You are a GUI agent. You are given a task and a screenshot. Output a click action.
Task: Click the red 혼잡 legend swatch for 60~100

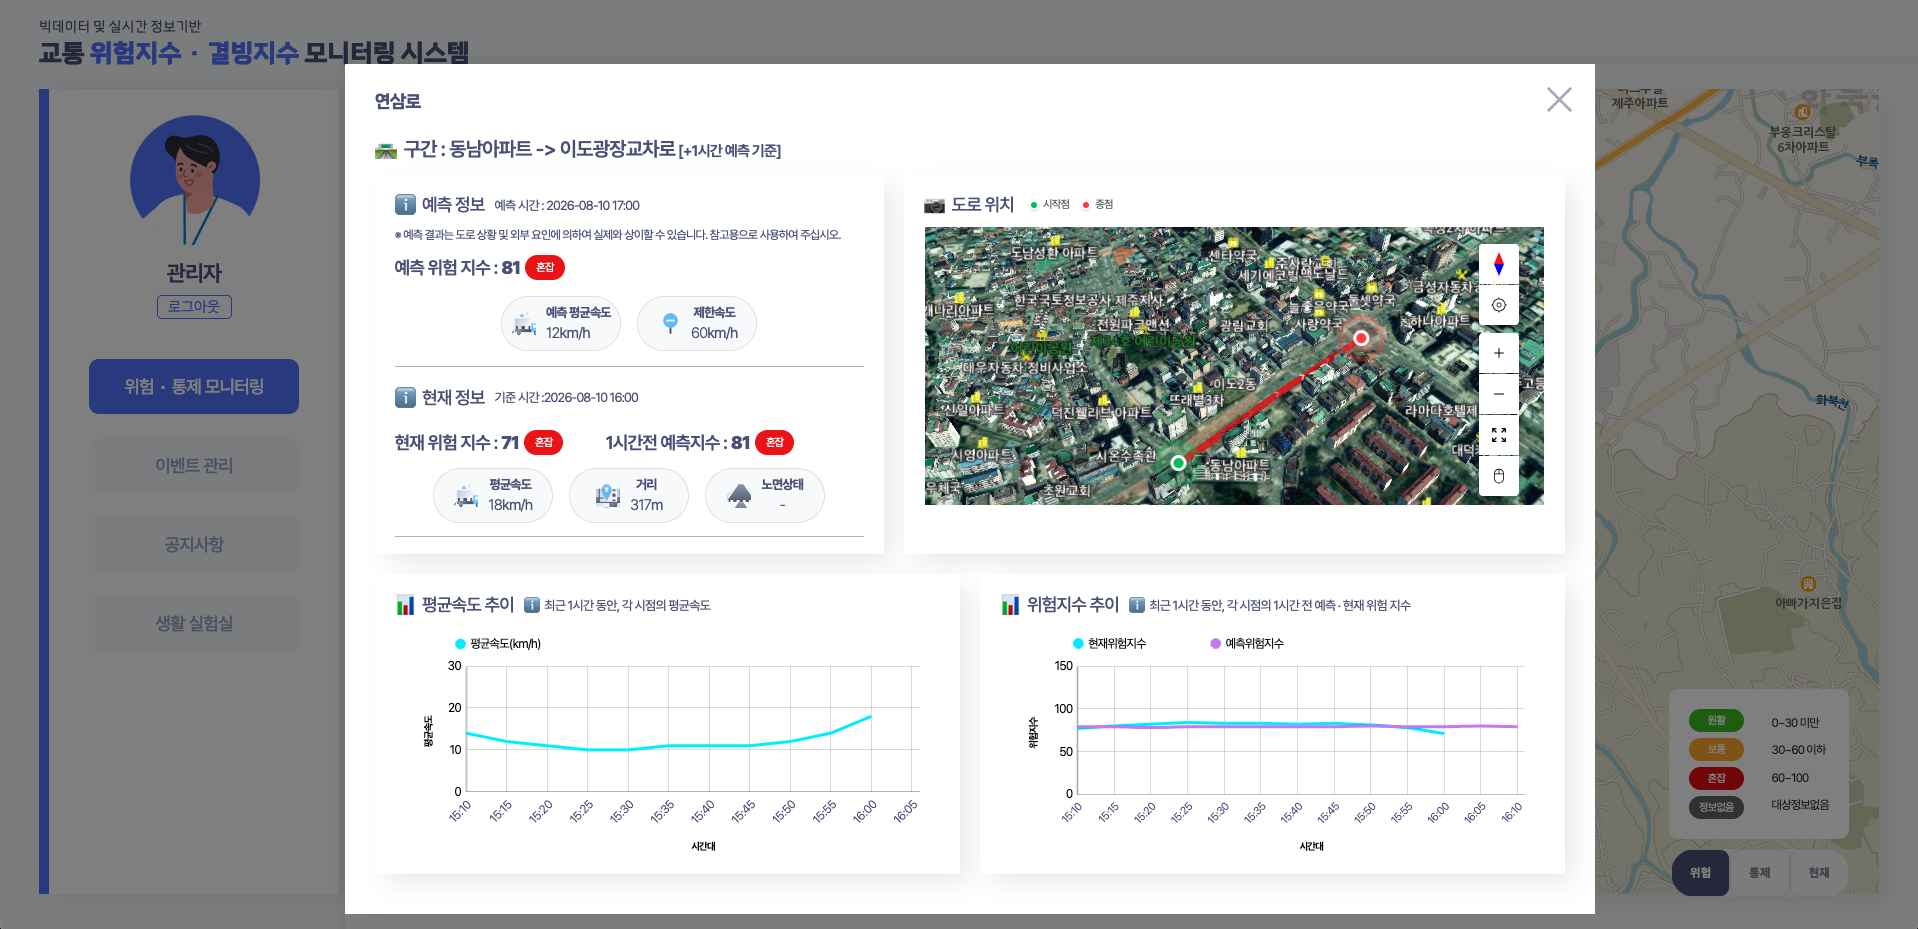[x=1716, y=778]
